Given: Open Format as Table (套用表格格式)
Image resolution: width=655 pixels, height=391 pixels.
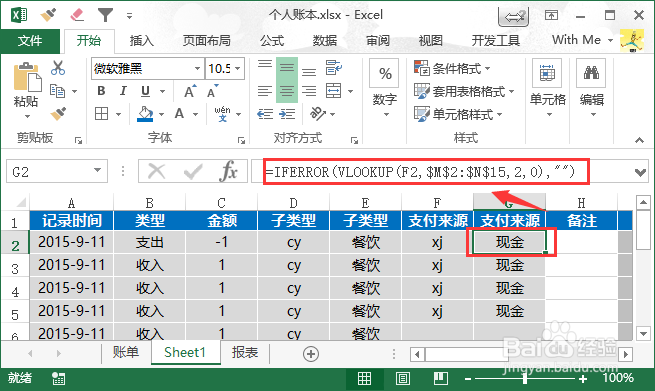Looking at the screenshot, I should pyautogui.click(x=464, y=91).
